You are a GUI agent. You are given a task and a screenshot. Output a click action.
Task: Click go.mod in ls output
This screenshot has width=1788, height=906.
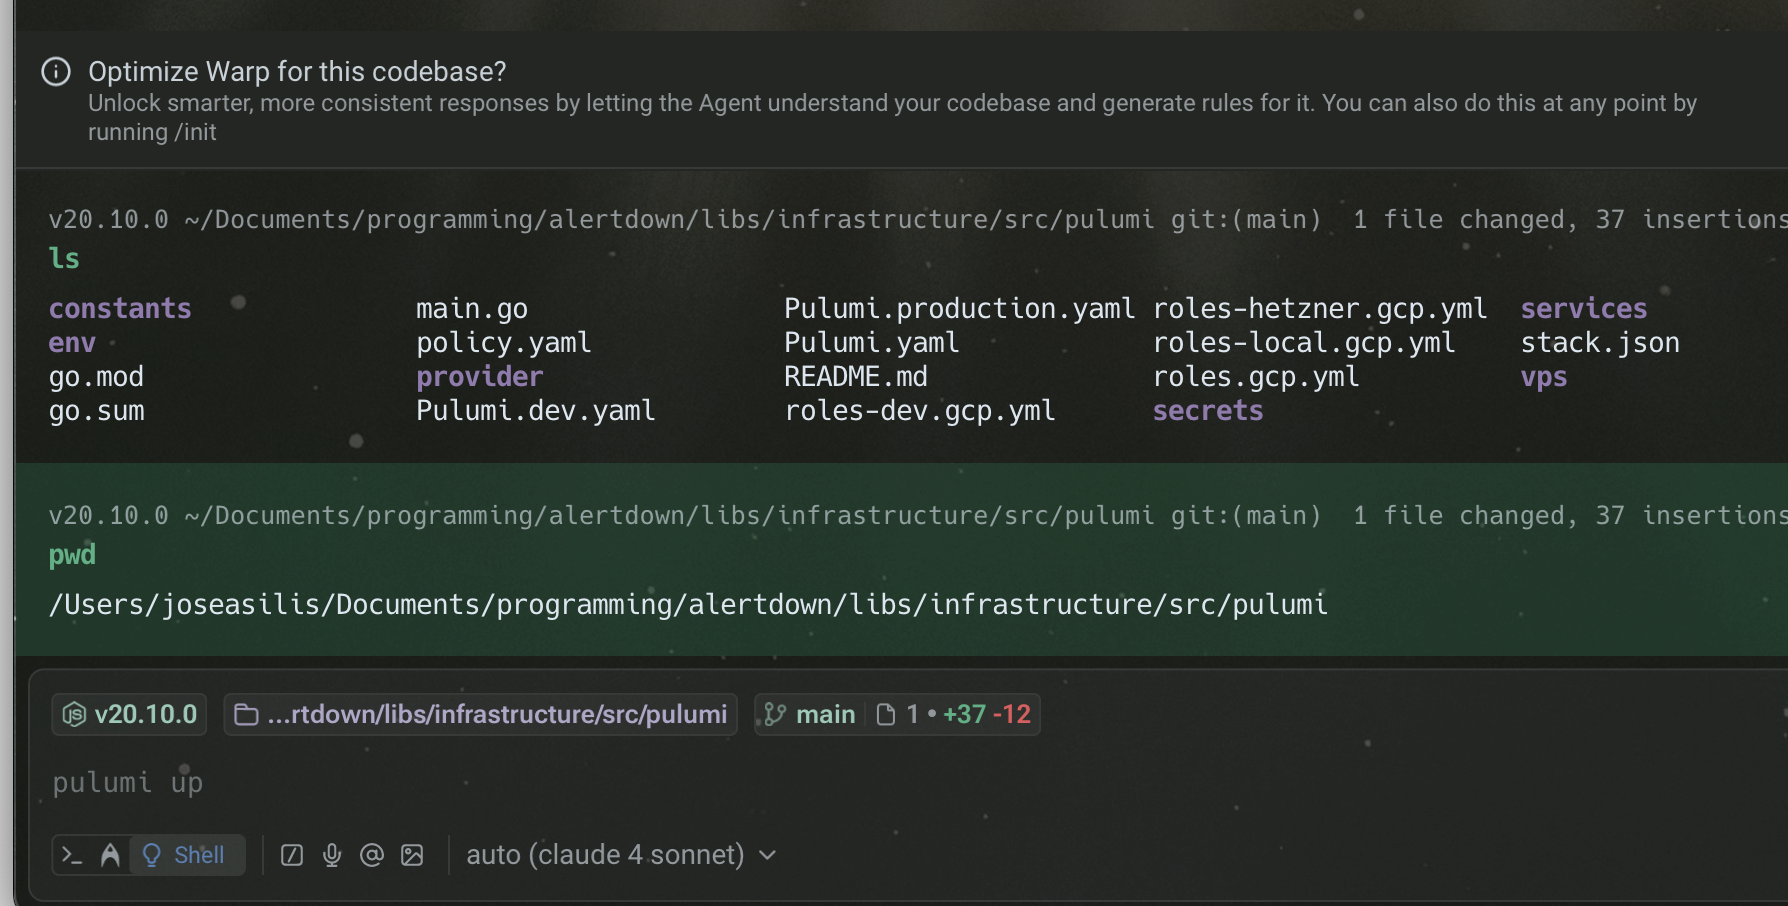coord(96,377)
